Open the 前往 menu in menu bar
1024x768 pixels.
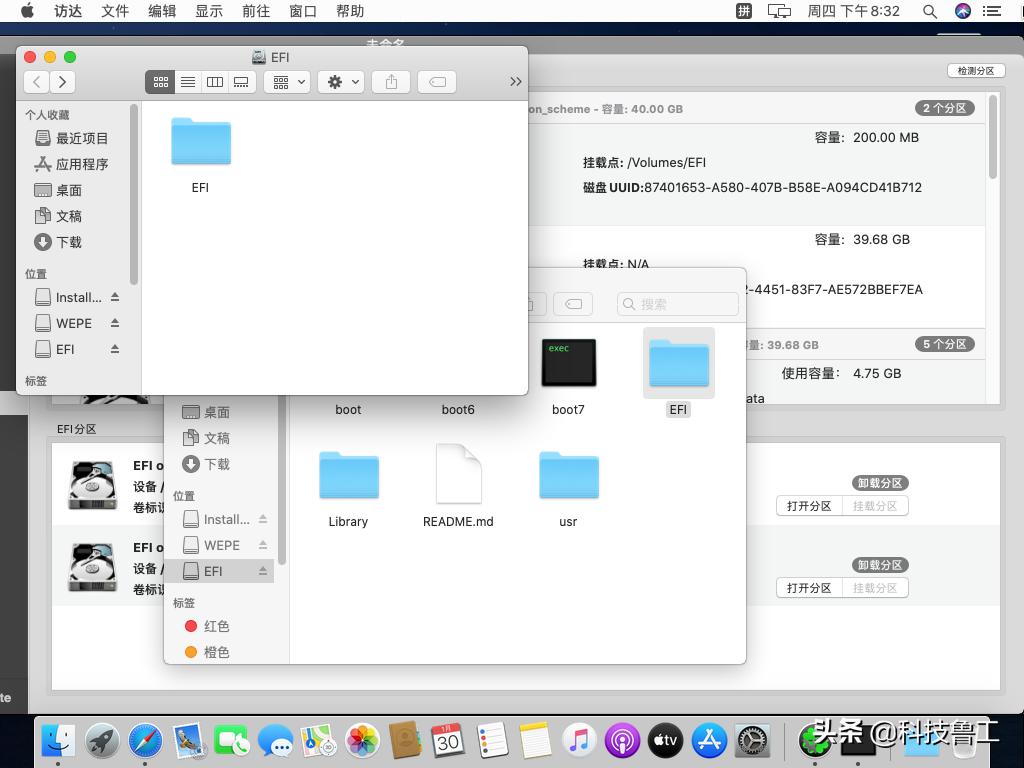[258, 11]
